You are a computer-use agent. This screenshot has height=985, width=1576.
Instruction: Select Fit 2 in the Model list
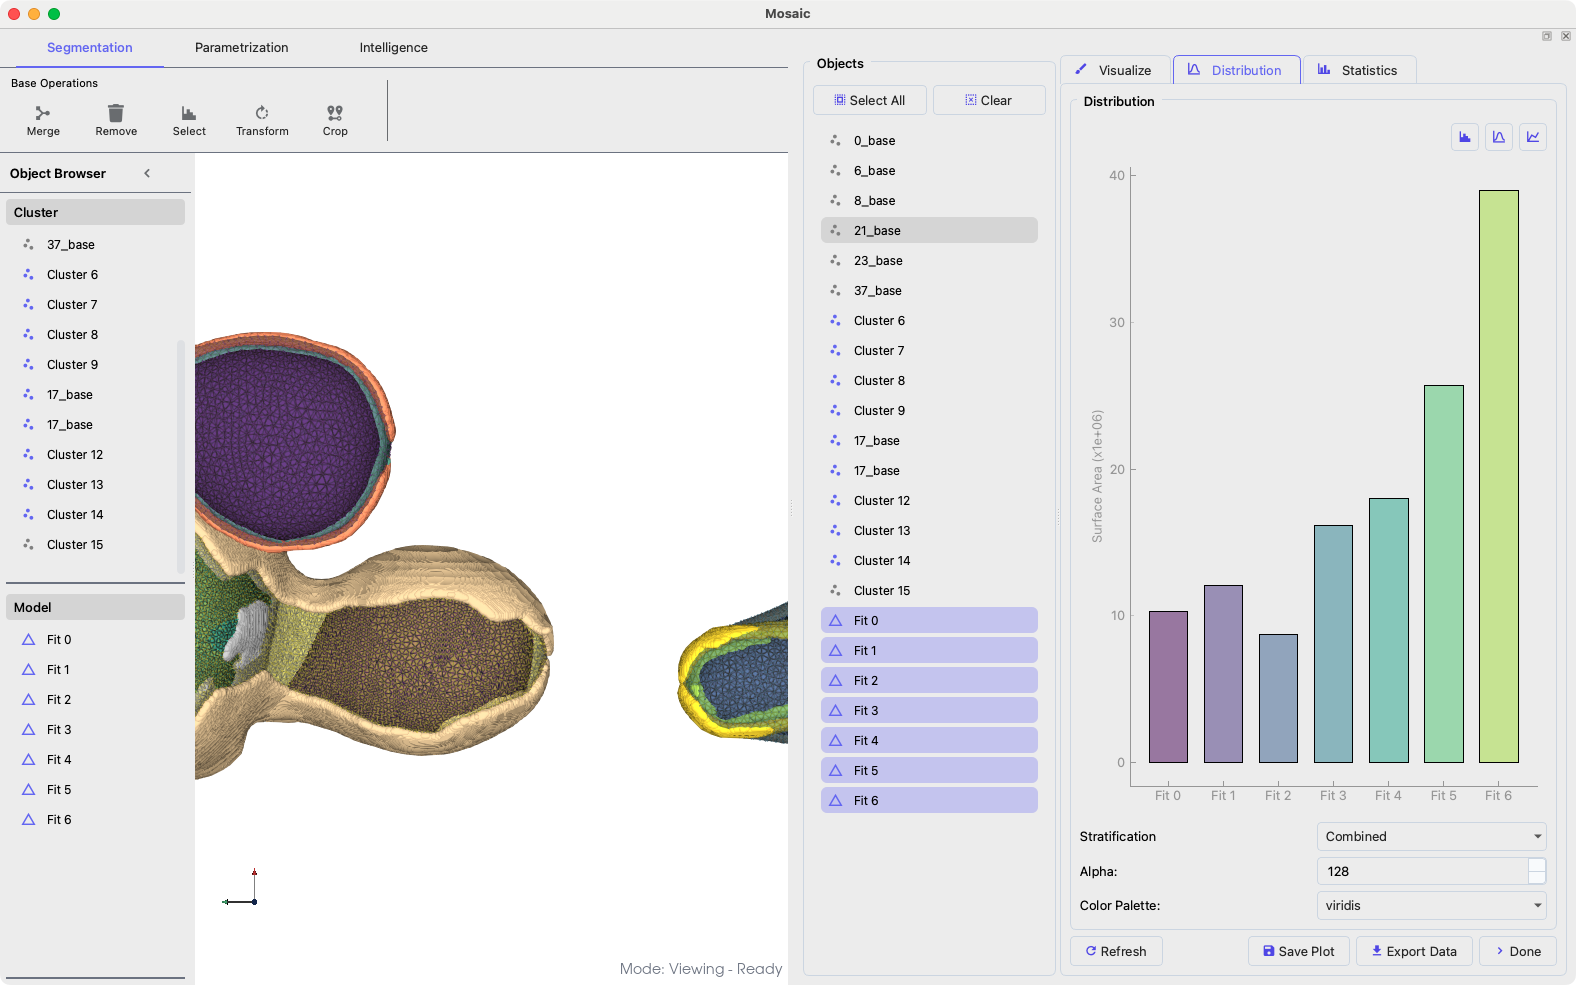95,700
